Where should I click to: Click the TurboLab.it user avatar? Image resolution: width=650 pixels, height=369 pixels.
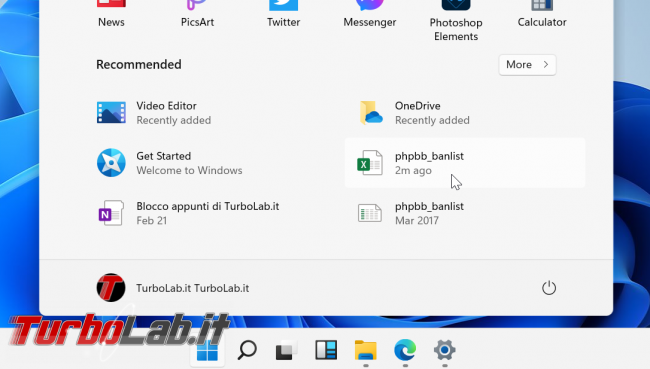(x=111, y=287)
